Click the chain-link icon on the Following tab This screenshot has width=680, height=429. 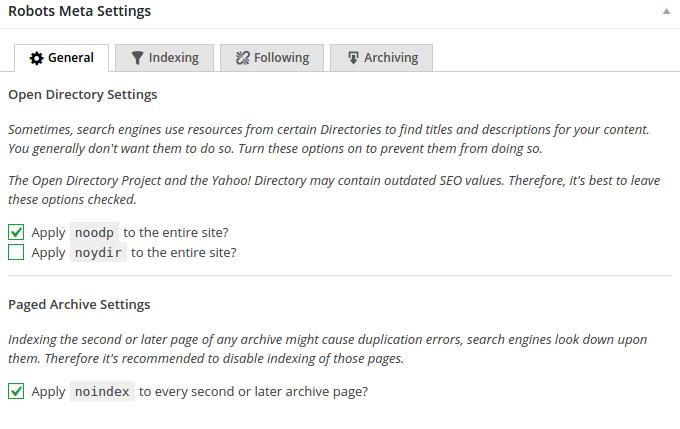pyautogui.click(x=242, y=58)
